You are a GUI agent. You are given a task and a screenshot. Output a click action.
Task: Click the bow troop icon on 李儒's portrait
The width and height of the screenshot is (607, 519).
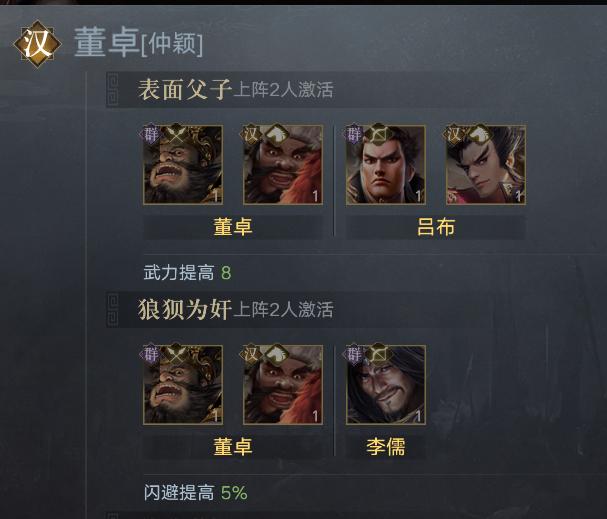point(379,354)
